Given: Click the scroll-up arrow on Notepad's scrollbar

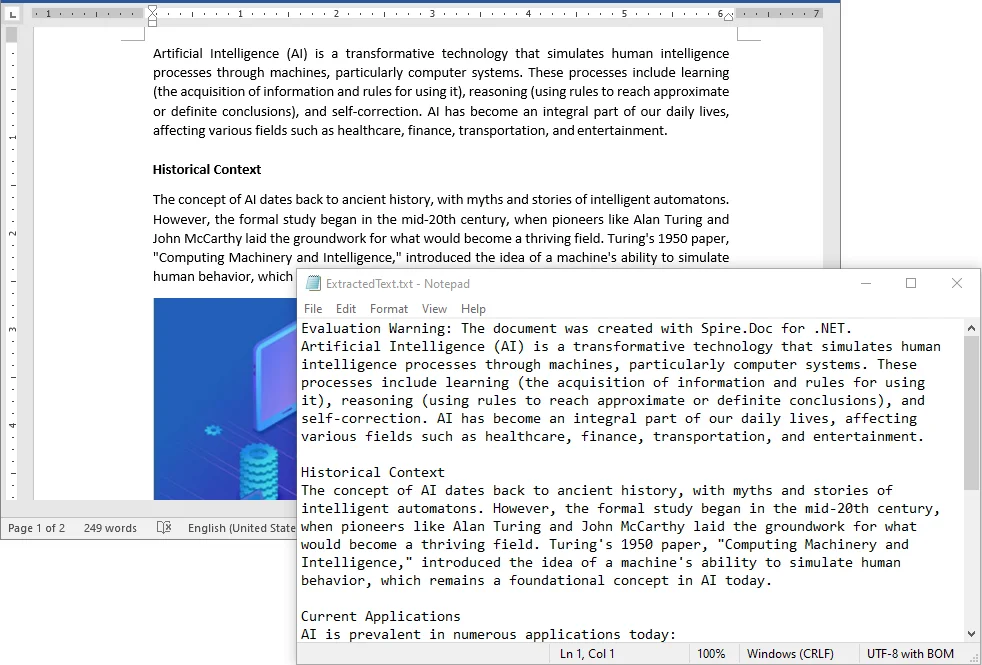Looking at the screenshot, I should 970,326.
